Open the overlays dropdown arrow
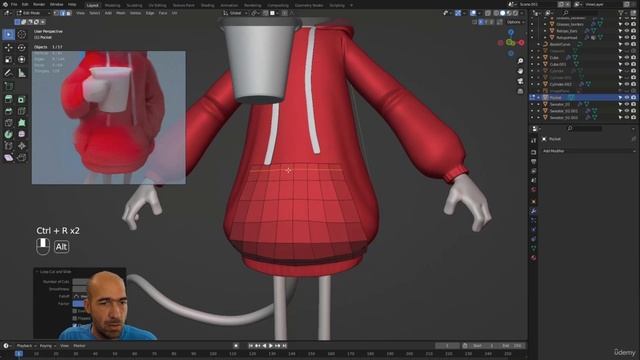Image resolution: width=640 pixels, height=360 pixels. [479, 13]
